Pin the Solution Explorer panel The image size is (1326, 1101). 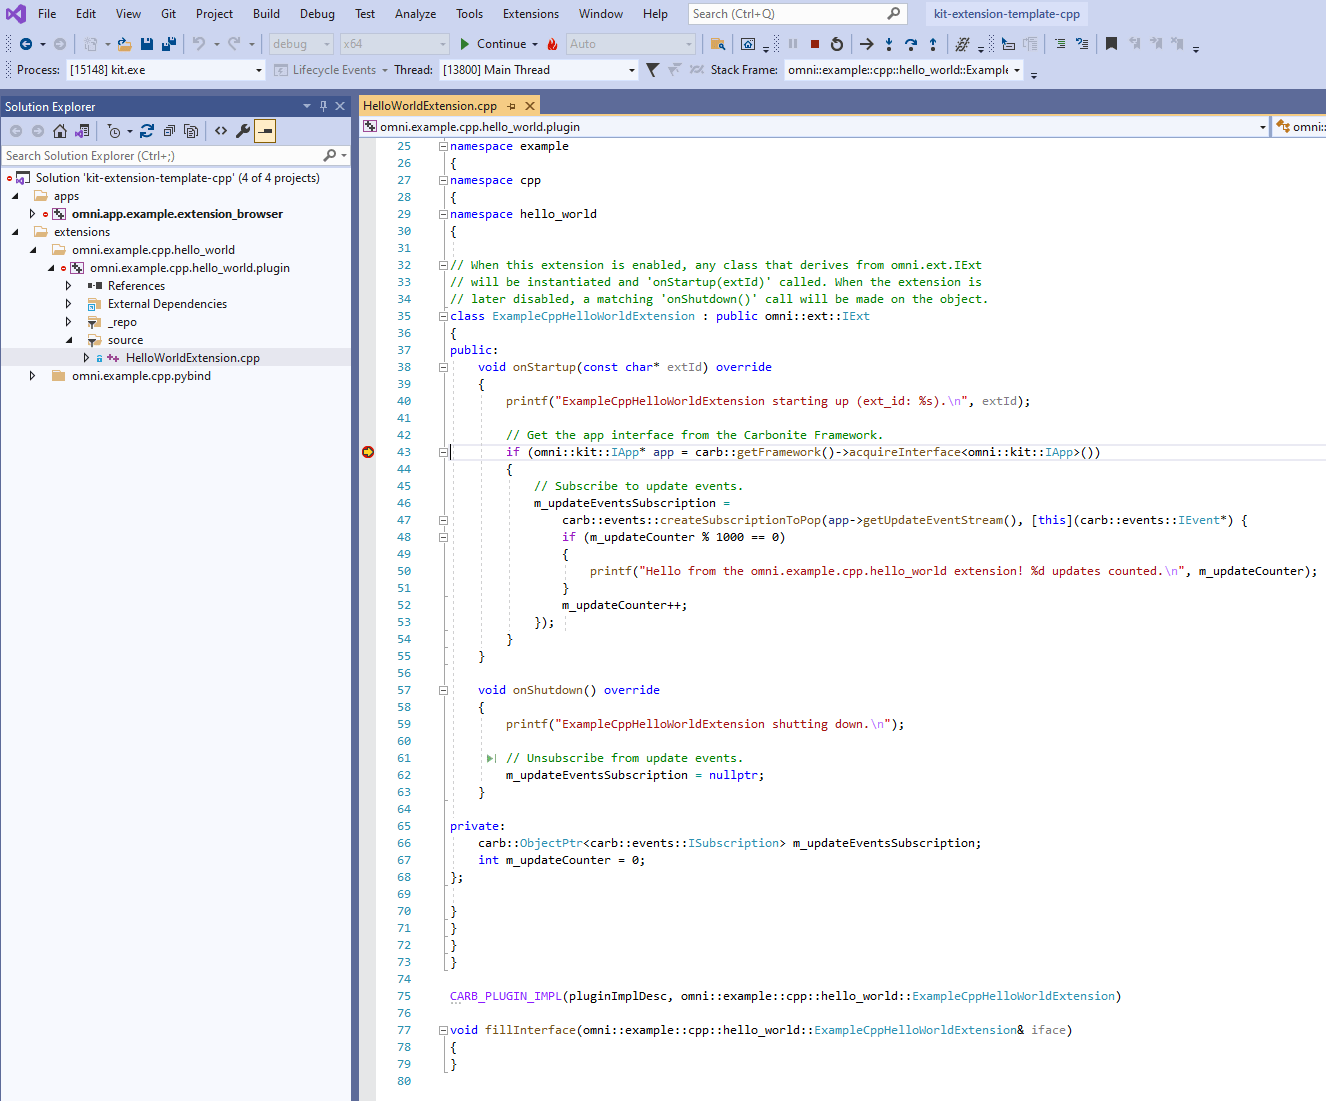(x=323, y=105)
